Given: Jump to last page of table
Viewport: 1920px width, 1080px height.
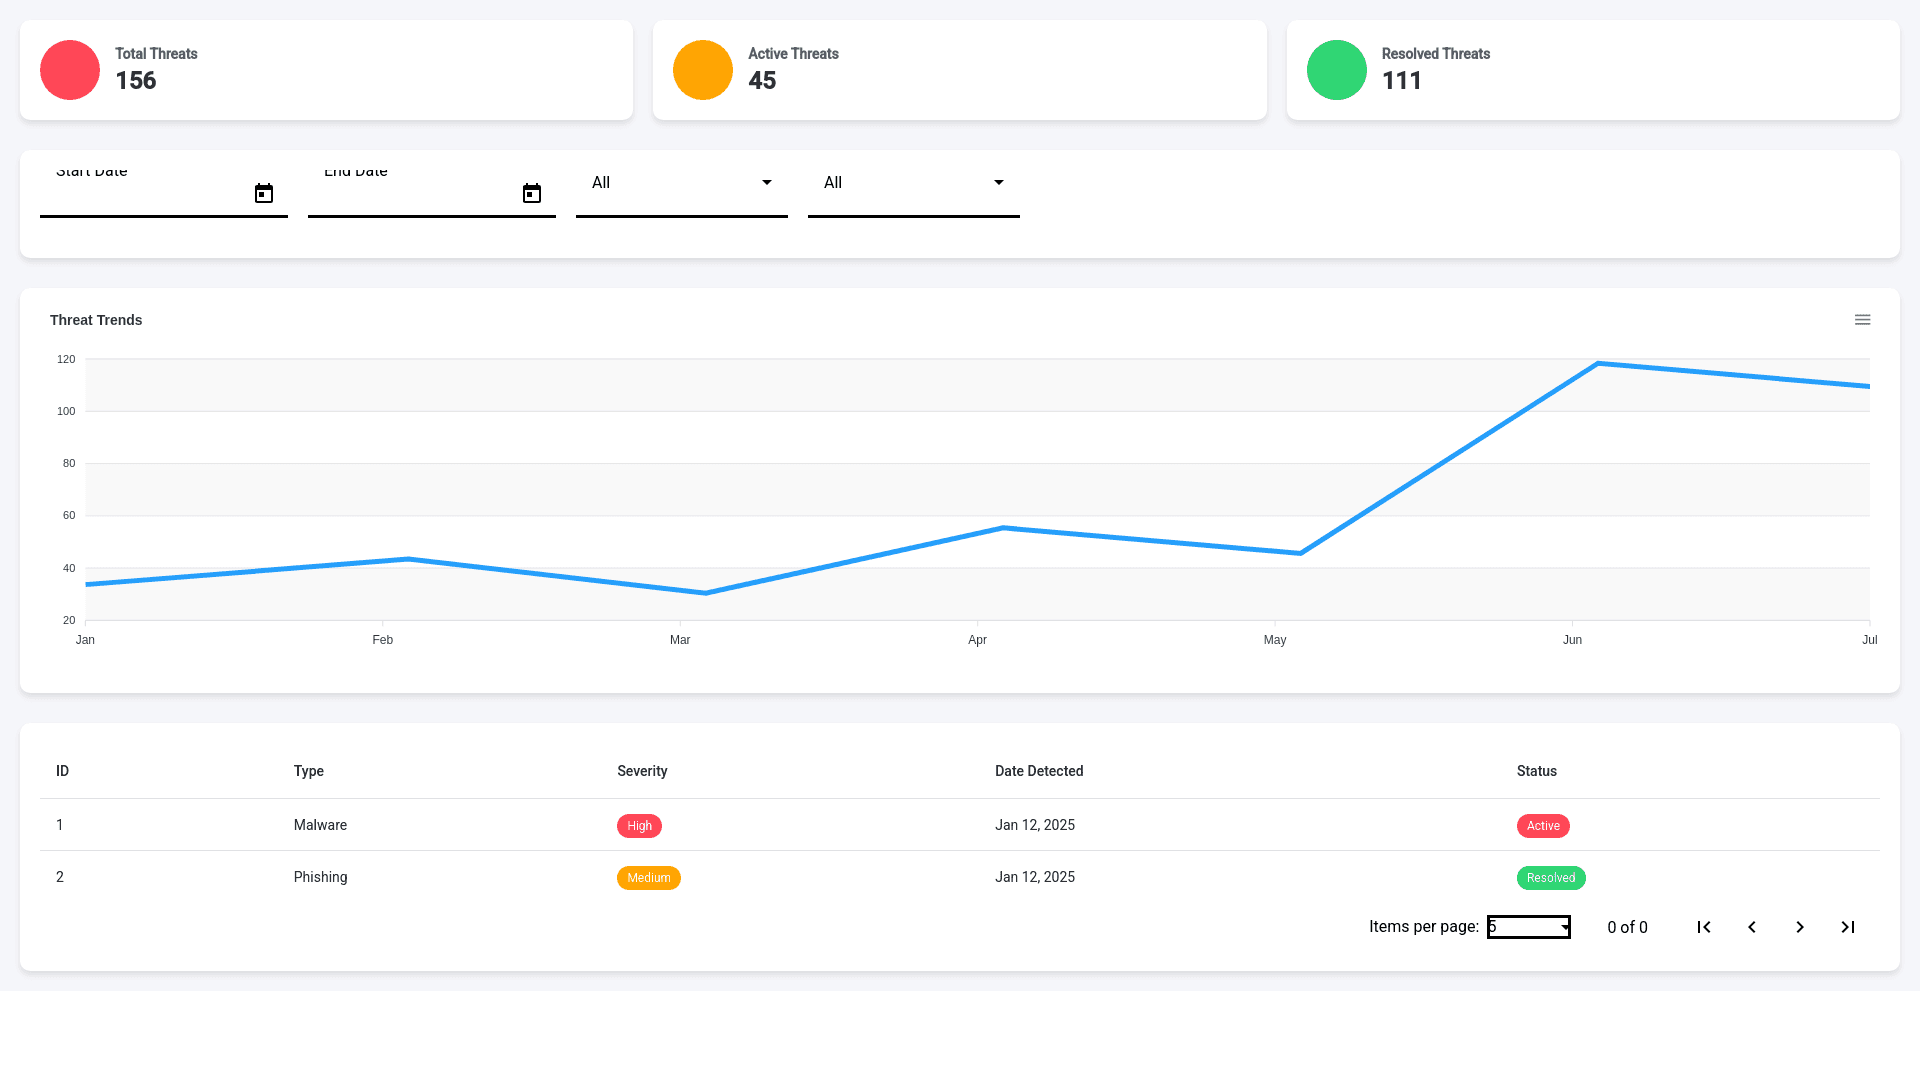Looking at the screenshot, I should [1848, 927].
